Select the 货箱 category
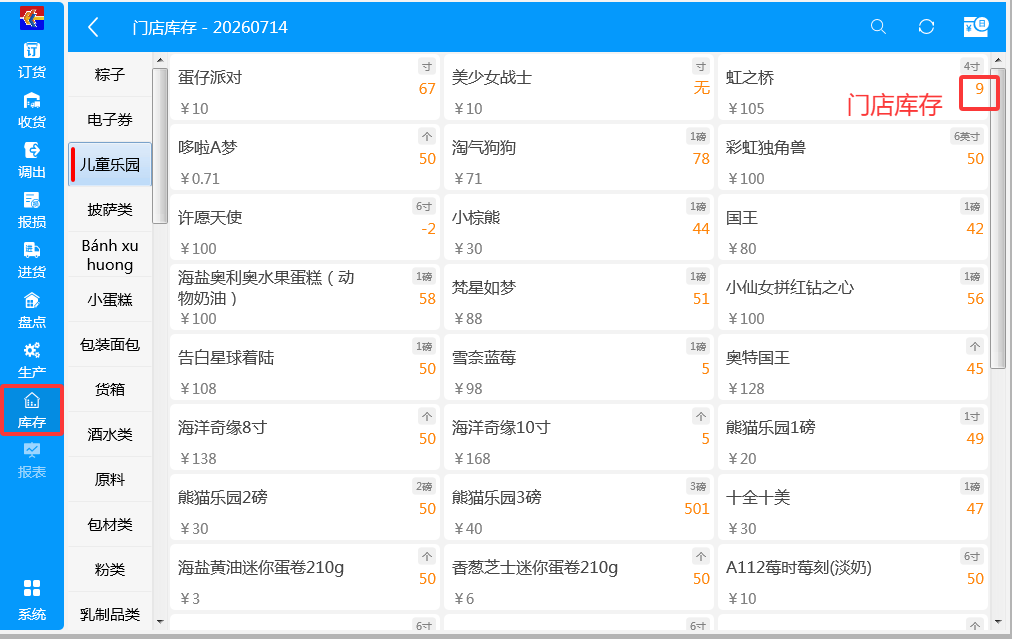The width and height of the screenshot is (1012, 639). tap(110, 389)
